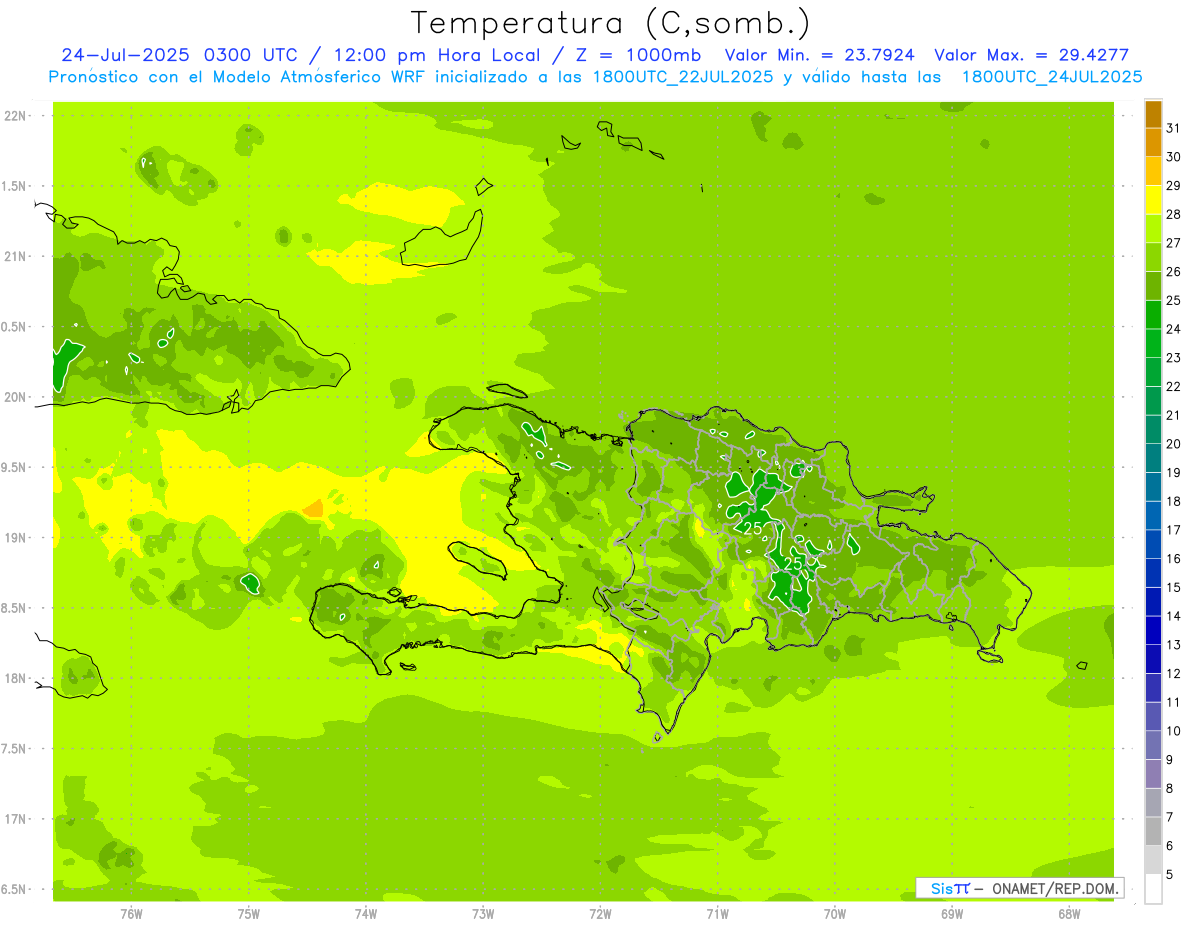Click the "21N" latitude label

click(x=16, y=256)
